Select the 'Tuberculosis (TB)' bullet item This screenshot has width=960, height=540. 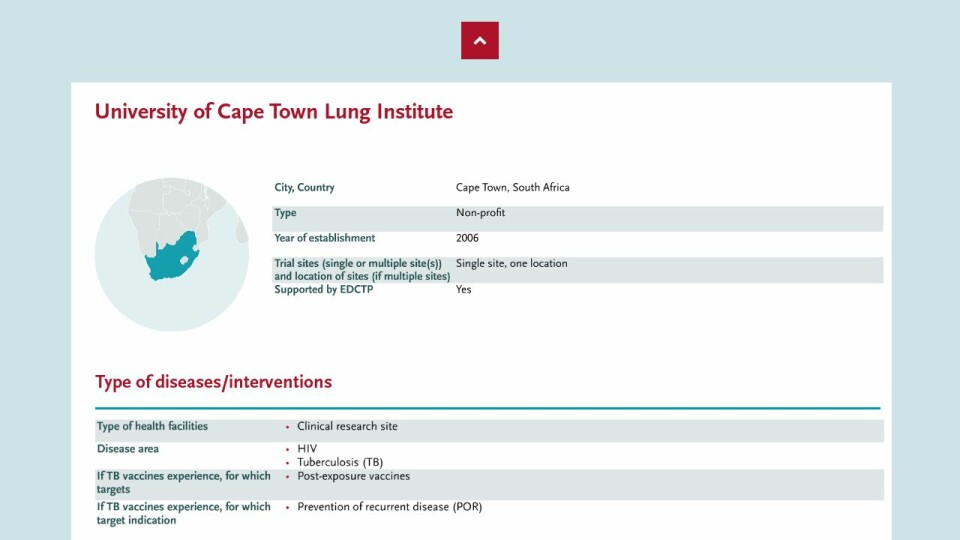340,462
